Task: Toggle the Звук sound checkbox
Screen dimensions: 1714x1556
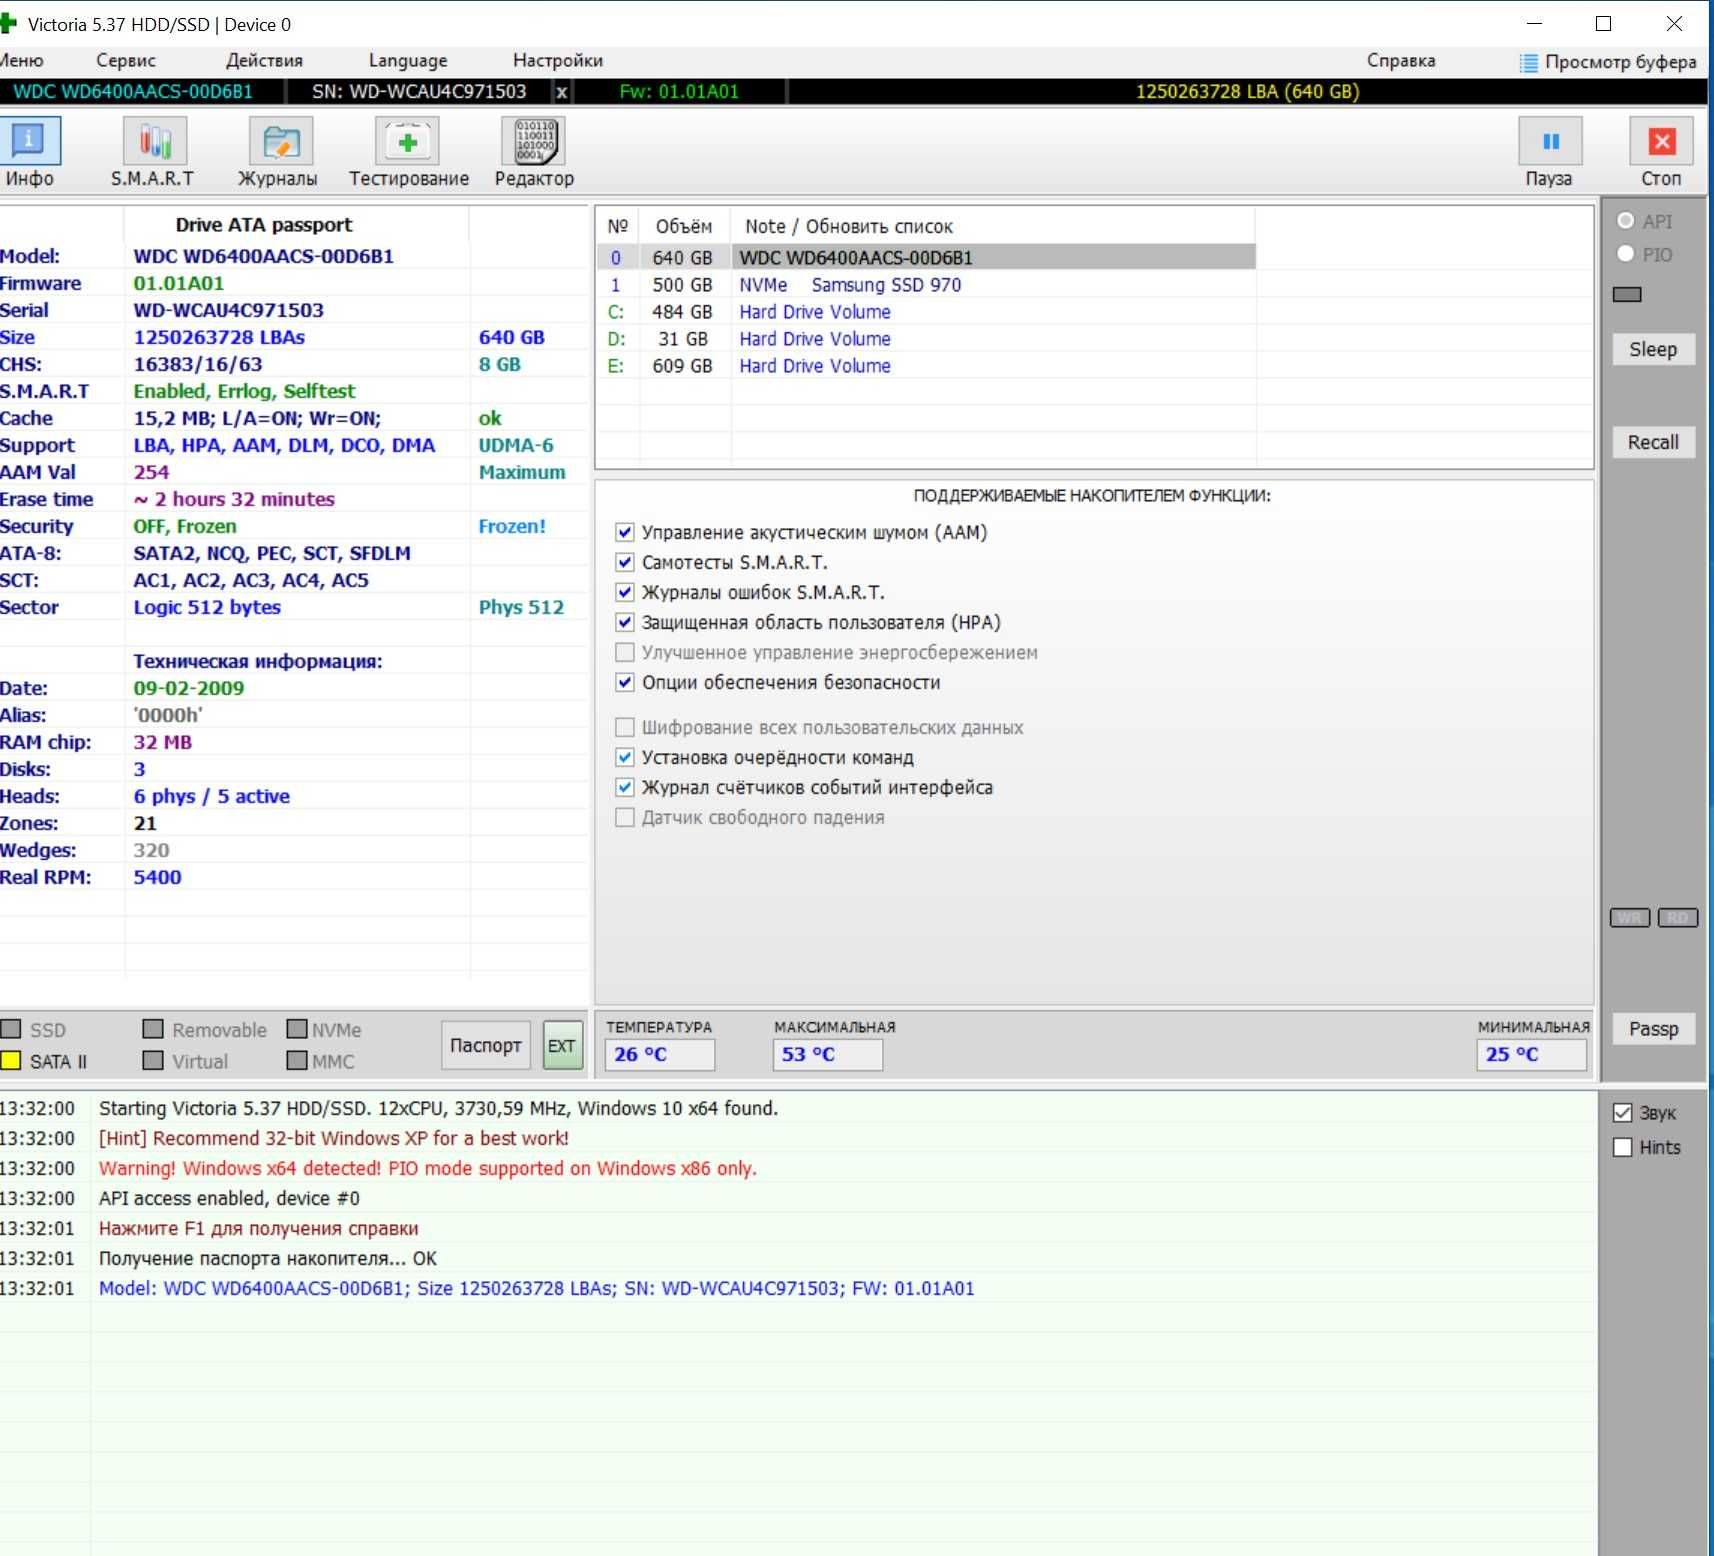Action: [1623, 1113]
